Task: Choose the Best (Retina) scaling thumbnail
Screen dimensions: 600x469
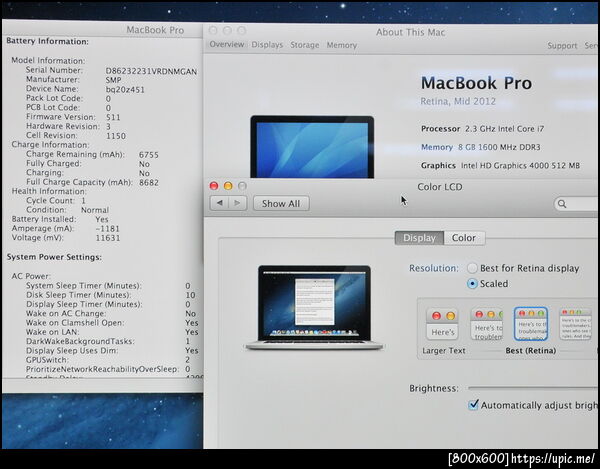Action: pyautogui.click(x=531, y=324)
